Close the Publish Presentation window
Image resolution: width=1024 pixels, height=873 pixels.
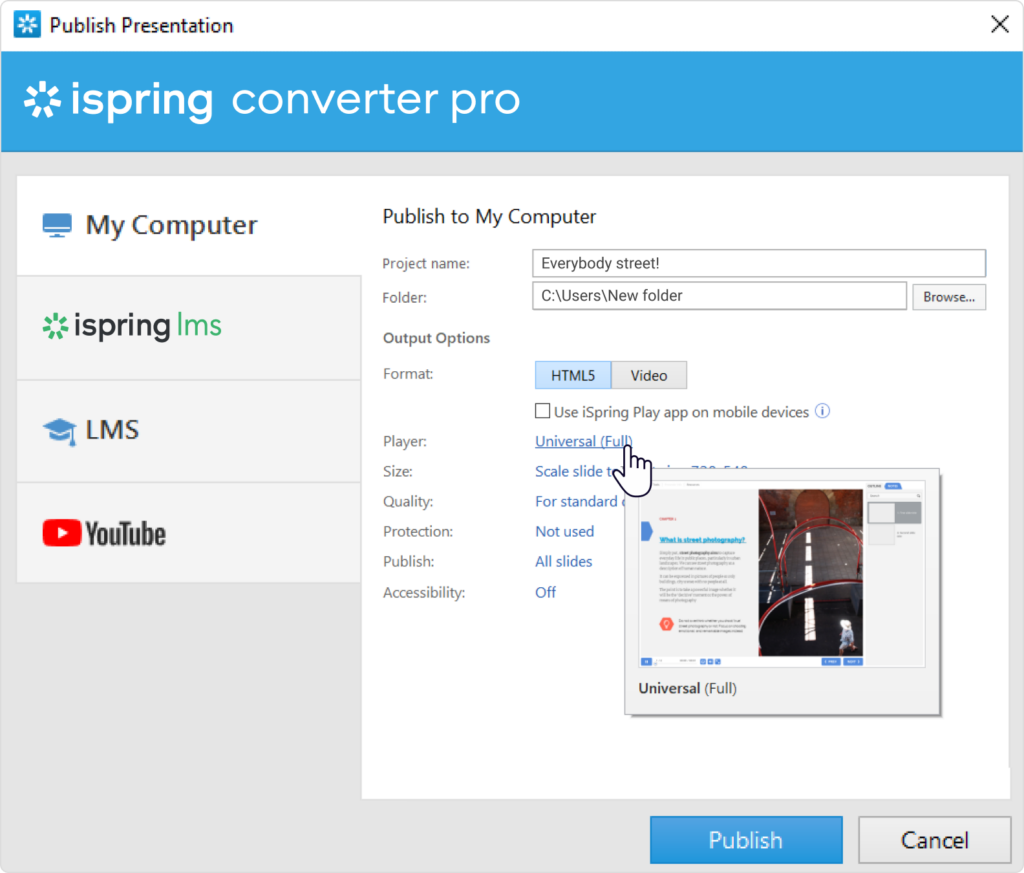coord(999,25)
